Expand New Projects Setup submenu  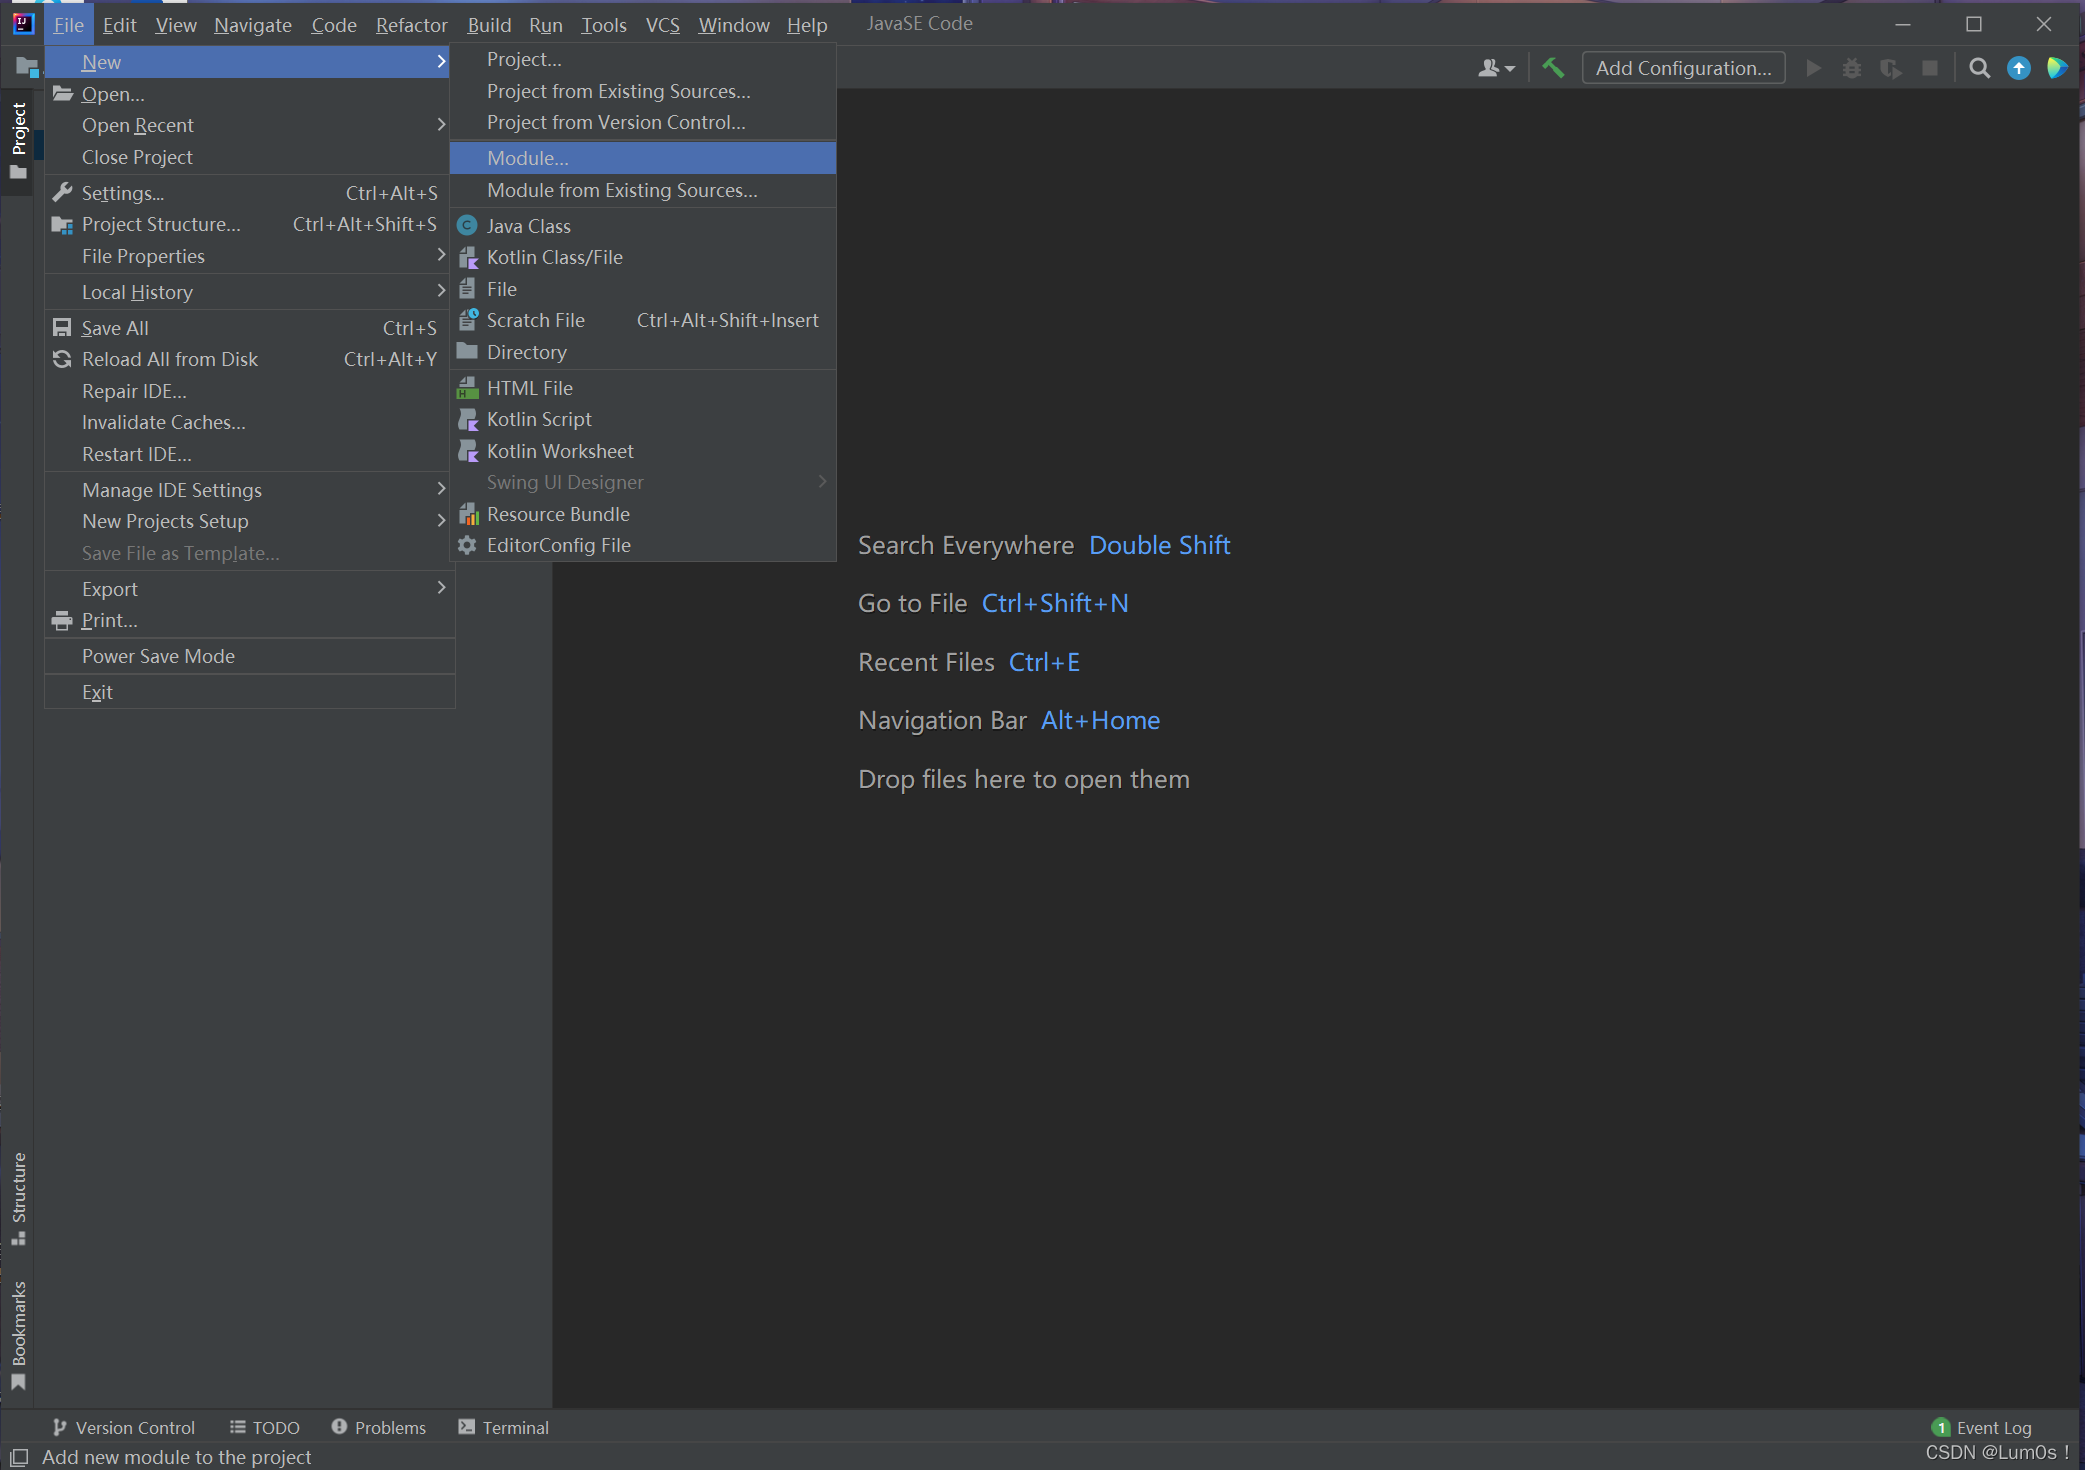(248, 521)
